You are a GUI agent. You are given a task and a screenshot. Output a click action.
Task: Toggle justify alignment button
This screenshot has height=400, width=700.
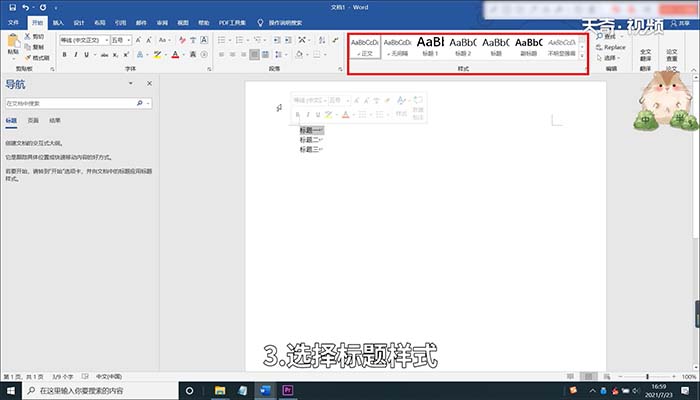point(254,54)
